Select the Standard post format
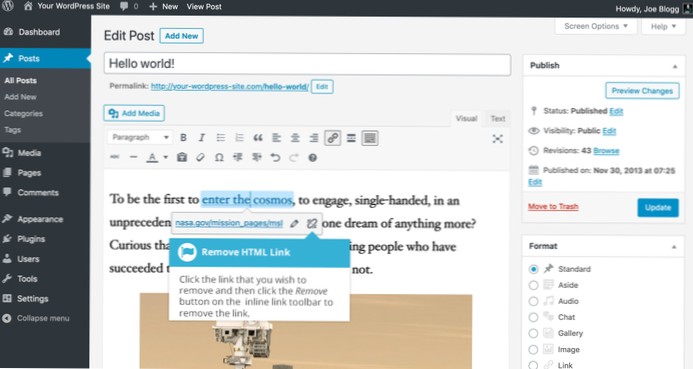Viewport: 693px width, 369px height. point(533,269)
